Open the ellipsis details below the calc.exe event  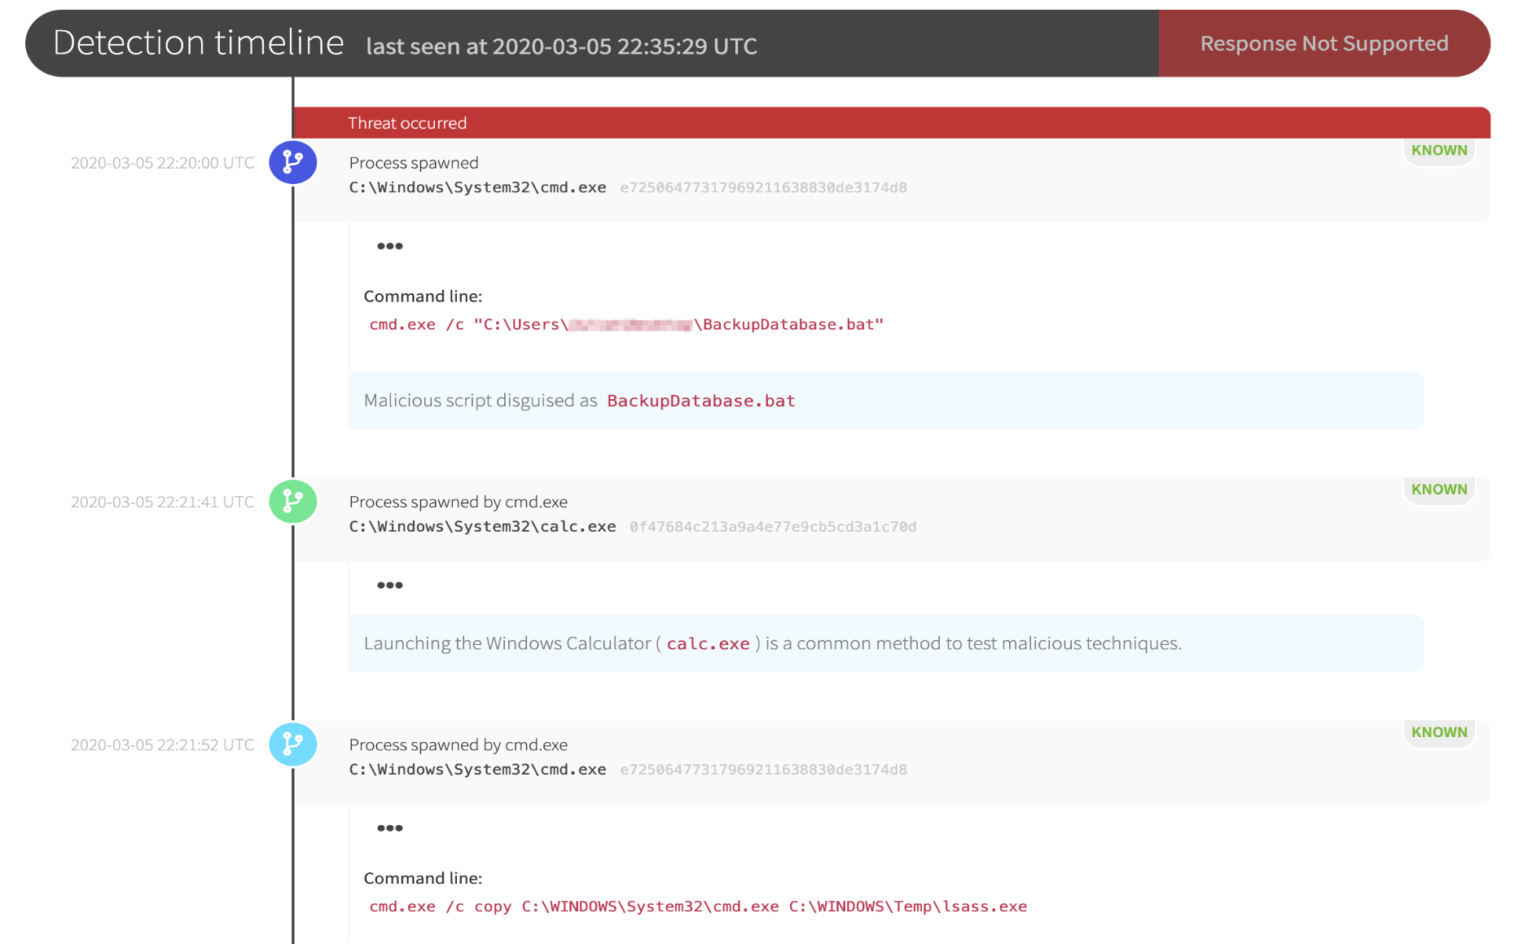(390, 585)
